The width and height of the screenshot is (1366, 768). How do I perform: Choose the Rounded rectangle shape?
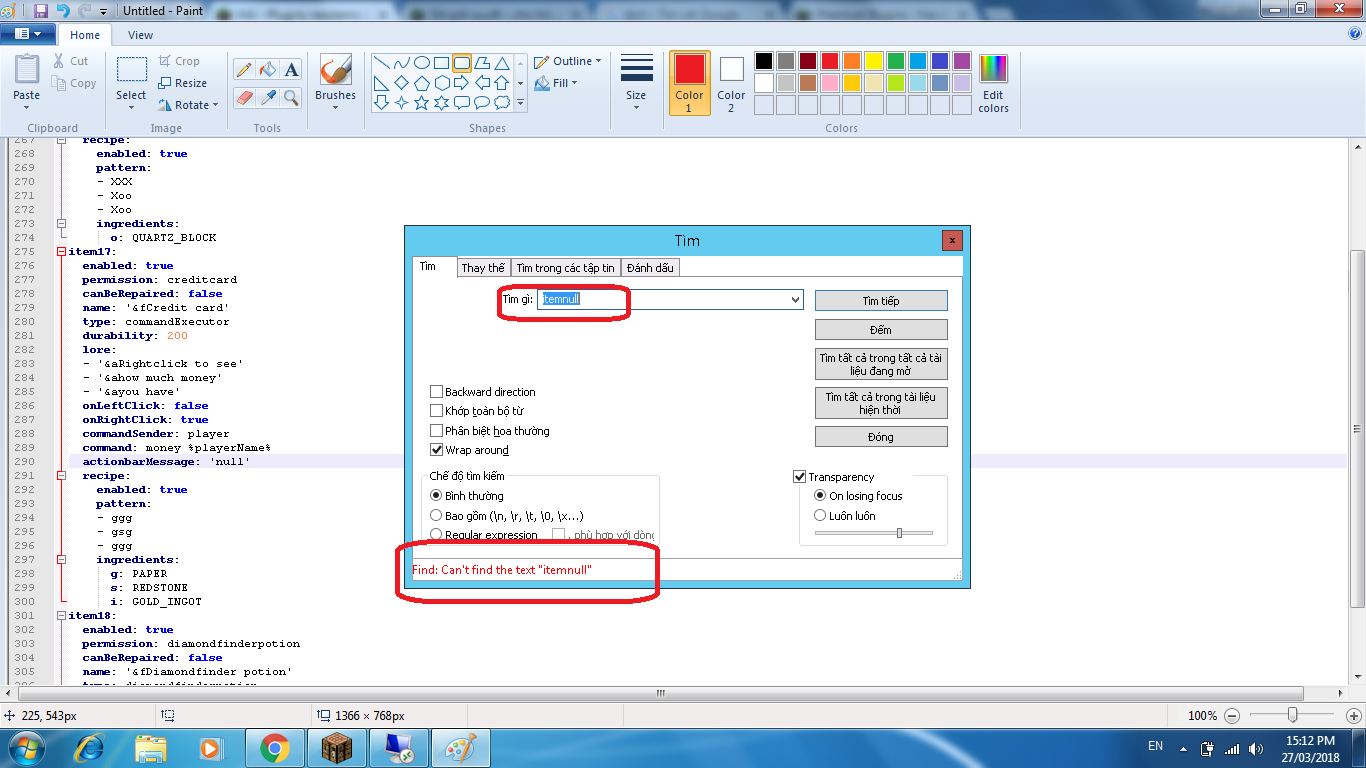coord(462,63)
